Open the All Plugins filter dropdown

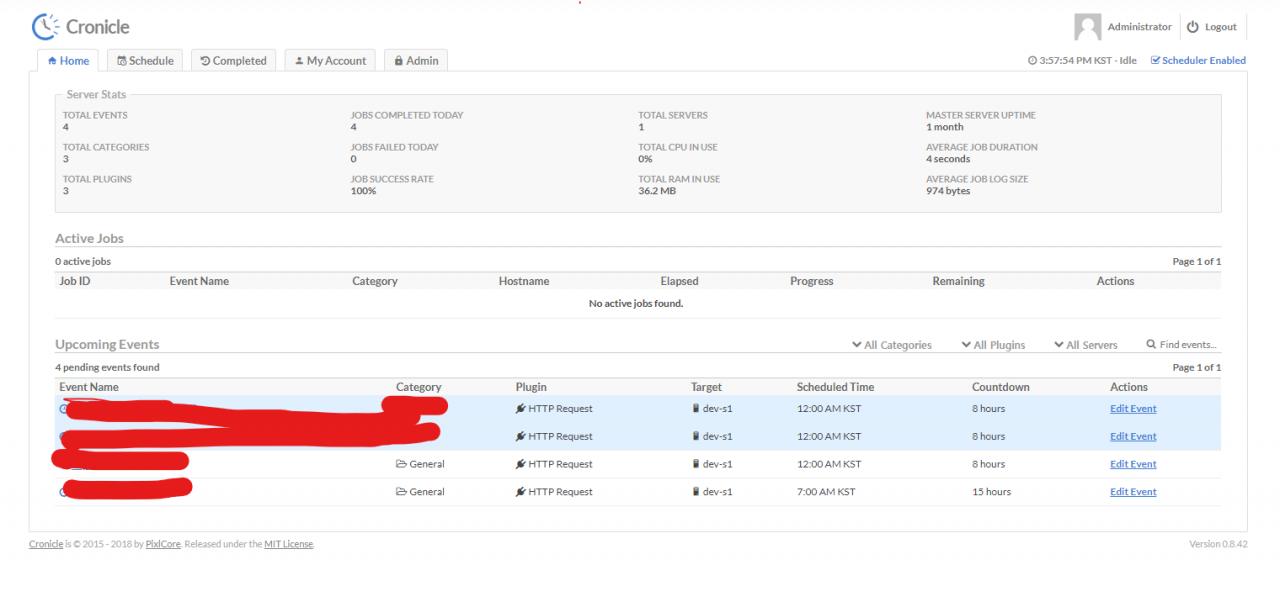coord(993,345)
